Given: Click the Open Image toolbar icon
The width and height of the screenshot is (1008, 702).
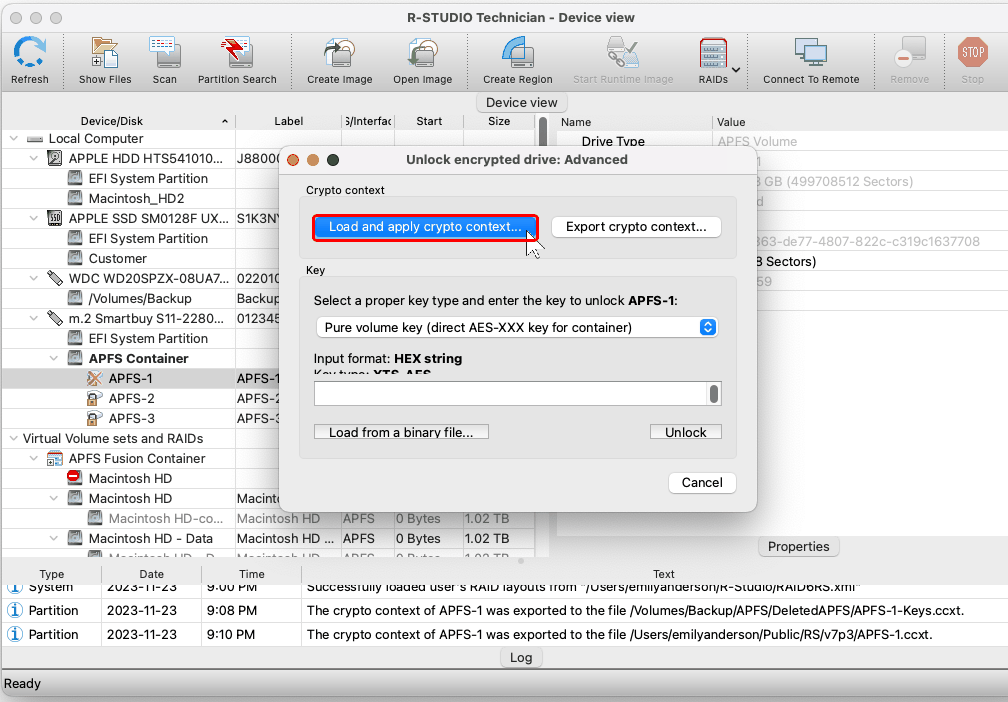Looking at the screenshot, I should click(x=422, y=53).
